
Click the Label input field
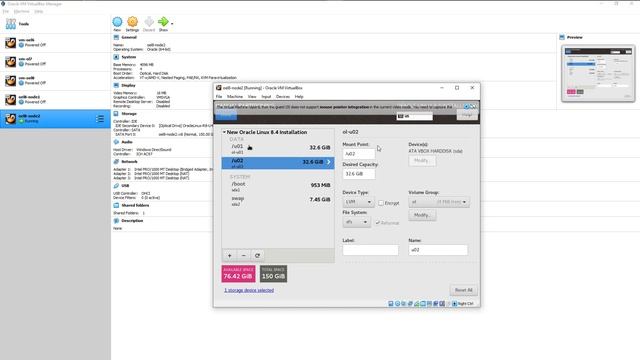point(370,250)
